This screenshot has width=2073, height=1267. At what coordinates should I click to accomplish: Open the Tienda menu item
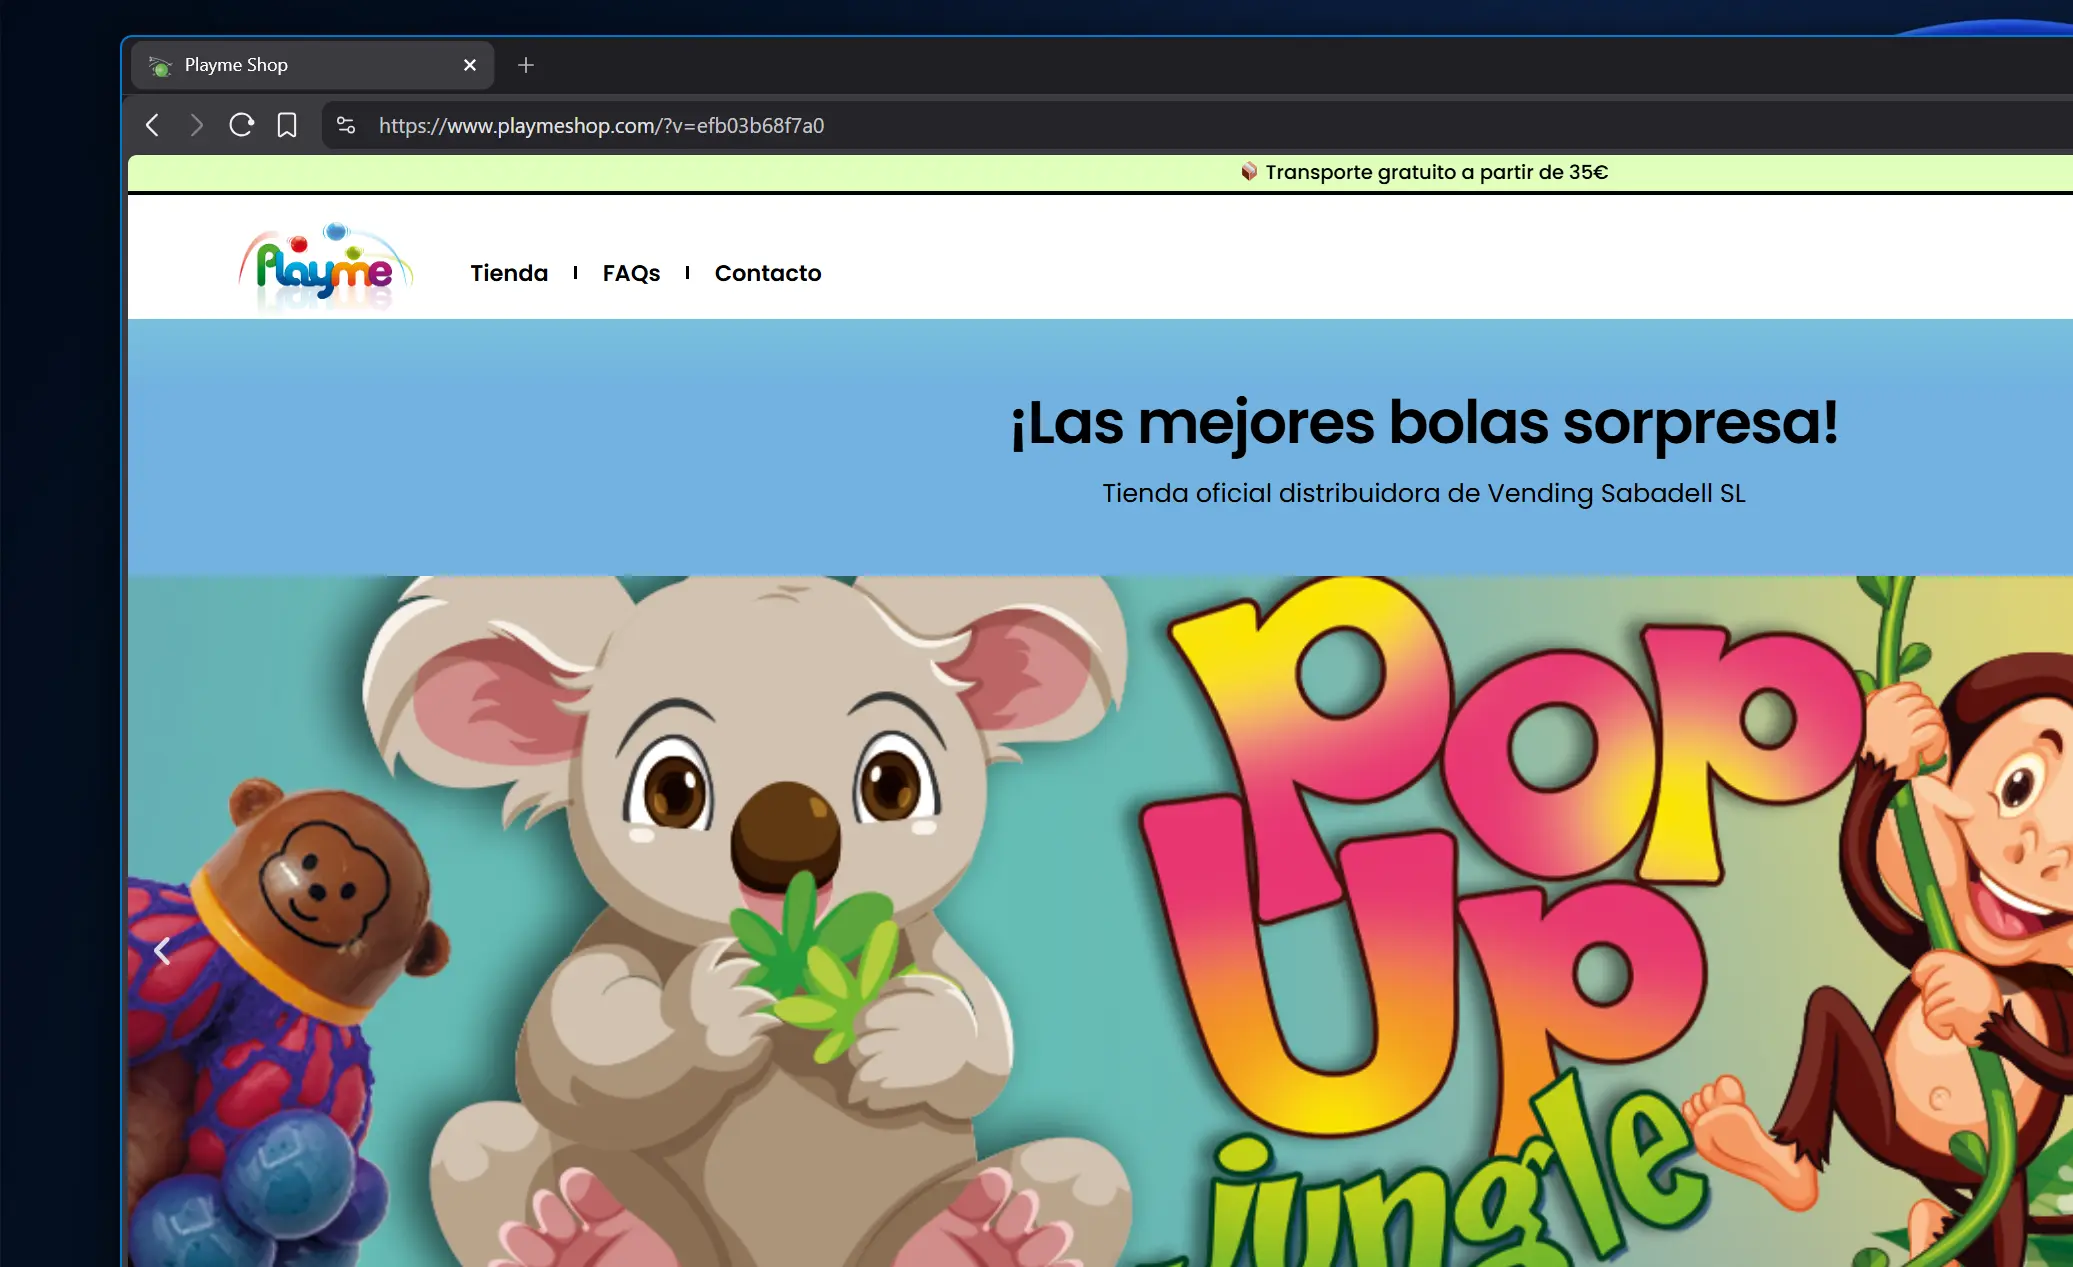pyautogui.click(x=509, y=273)
